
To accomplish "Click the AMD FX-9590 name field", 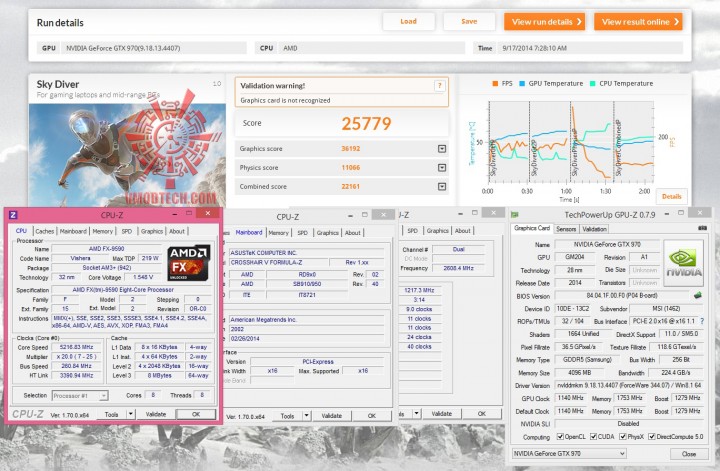I will point(107,249).
